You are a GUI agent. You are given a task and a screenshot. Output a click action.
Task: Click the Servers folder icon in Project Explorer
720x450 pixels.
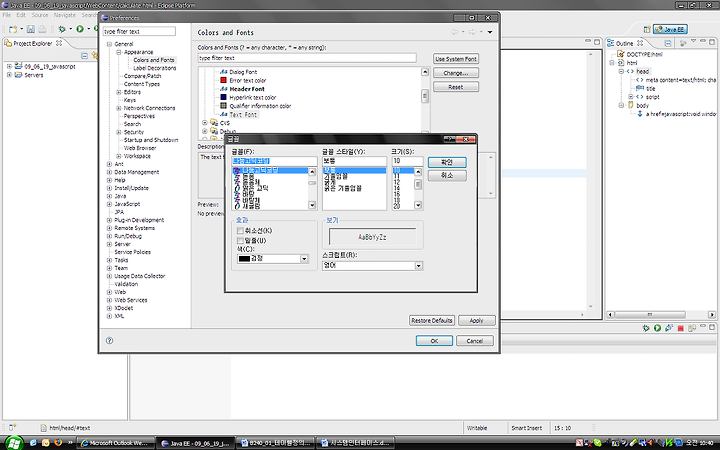[18, 74]
